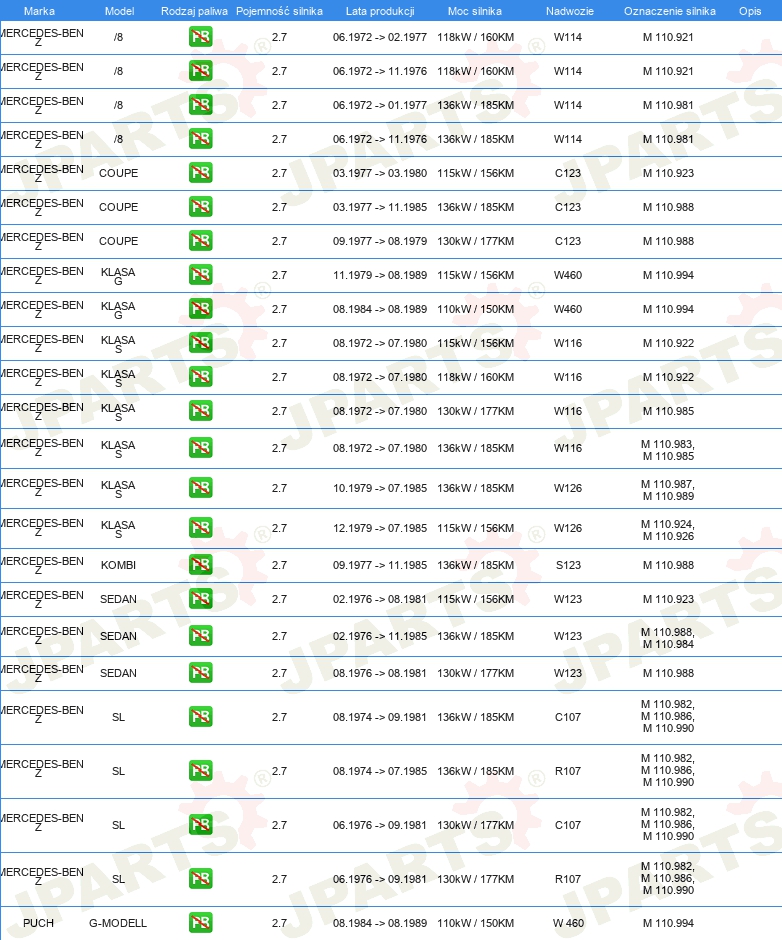Click the KOMBI model cell
The width and height of the screenshot is (782, 940).
pyautogui.click(x=118, y=565)
